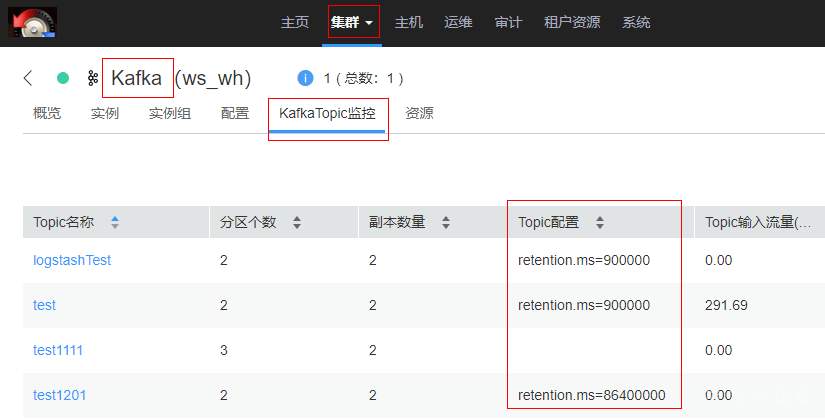
Task: Open the 集群 dropdown menu
Action: pyautogui.click(x=352, y=23)
